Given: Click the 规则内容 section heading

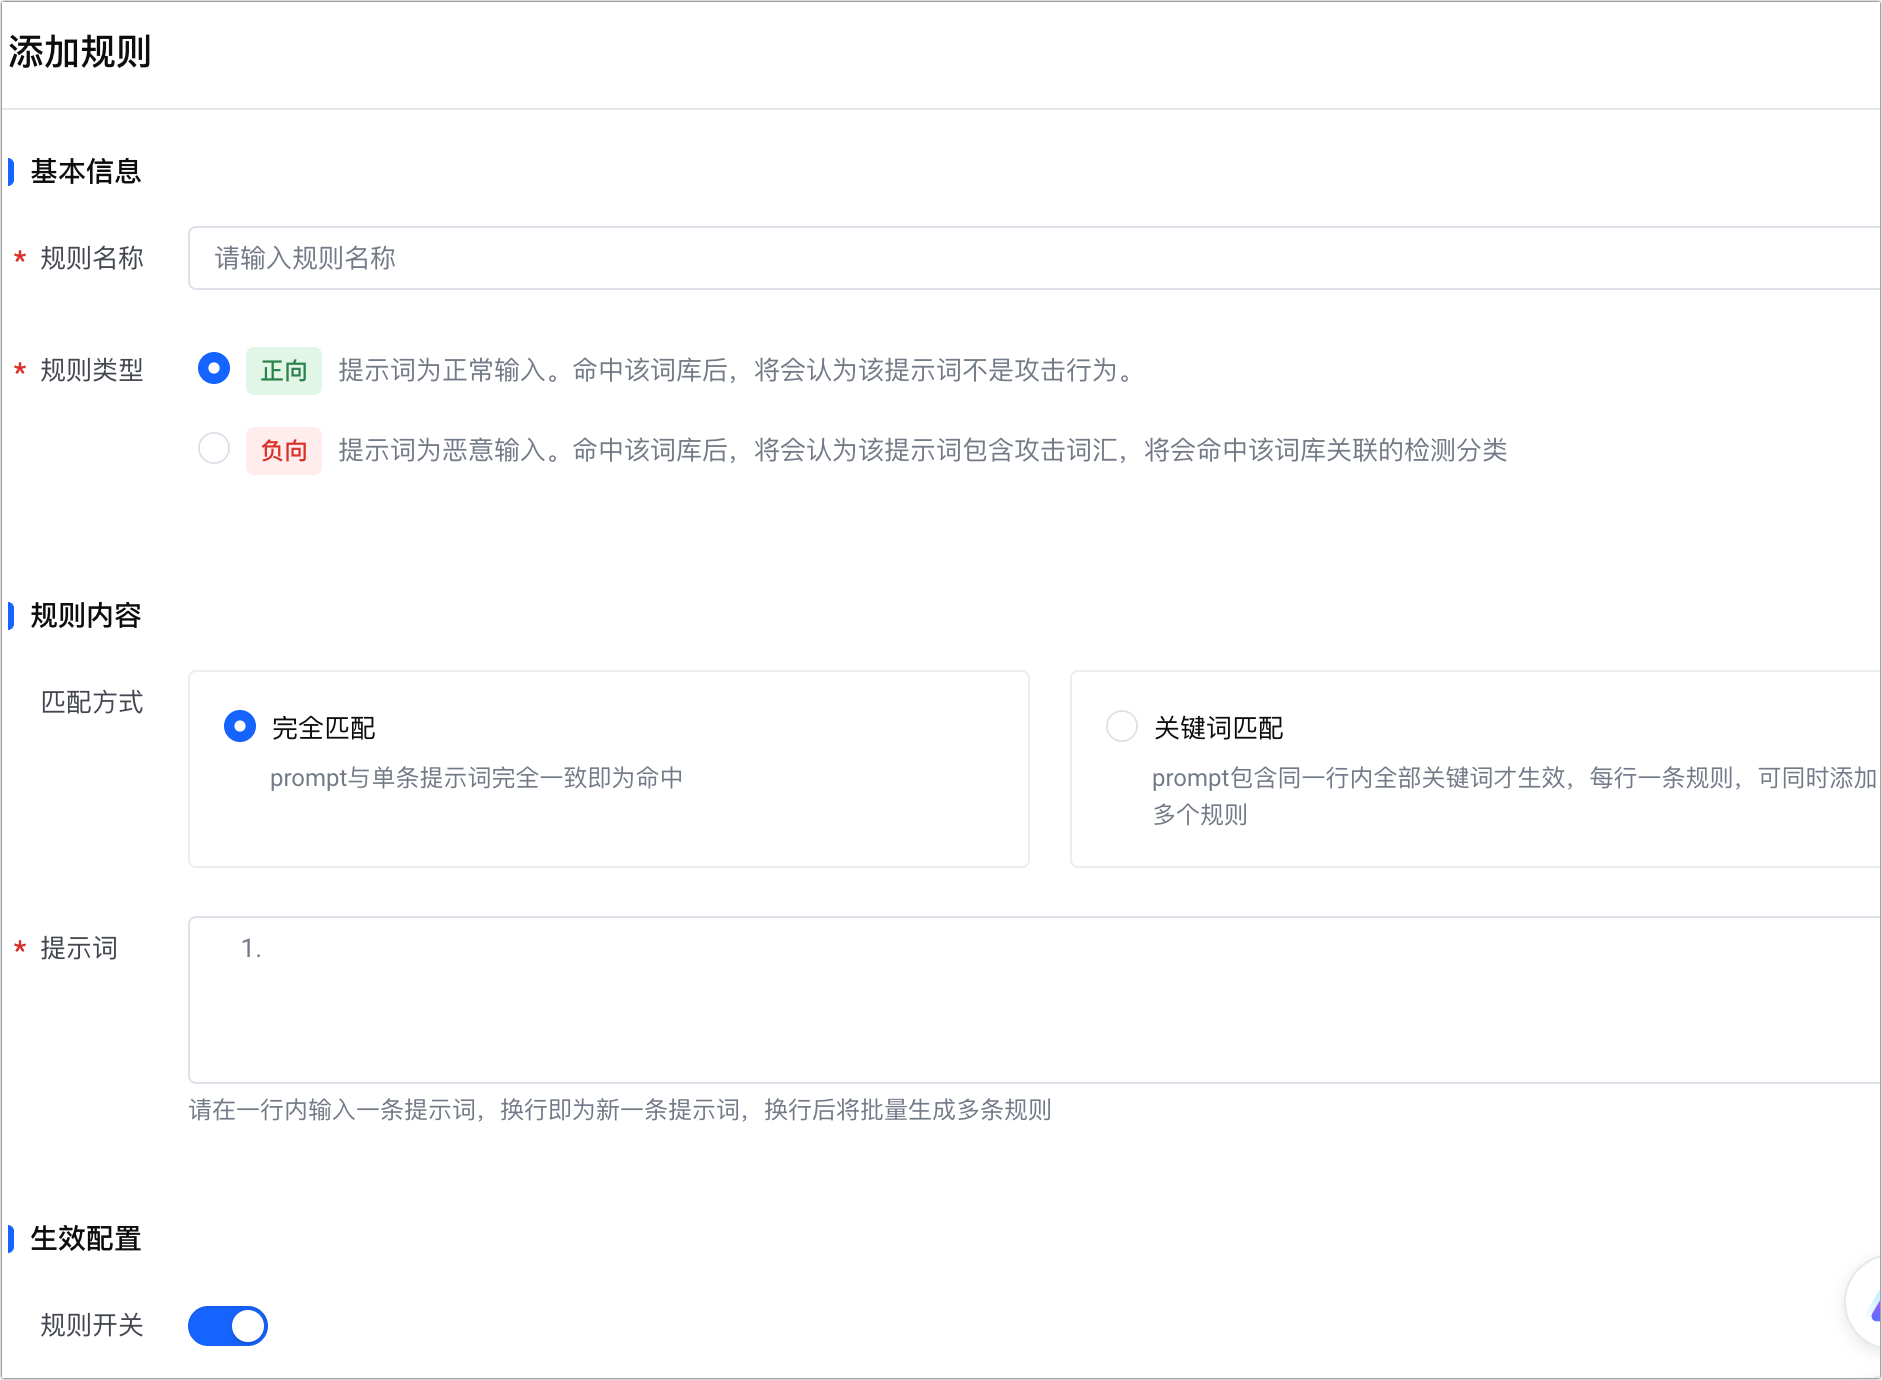Looking at the screenshot, I should click(86, 616).
